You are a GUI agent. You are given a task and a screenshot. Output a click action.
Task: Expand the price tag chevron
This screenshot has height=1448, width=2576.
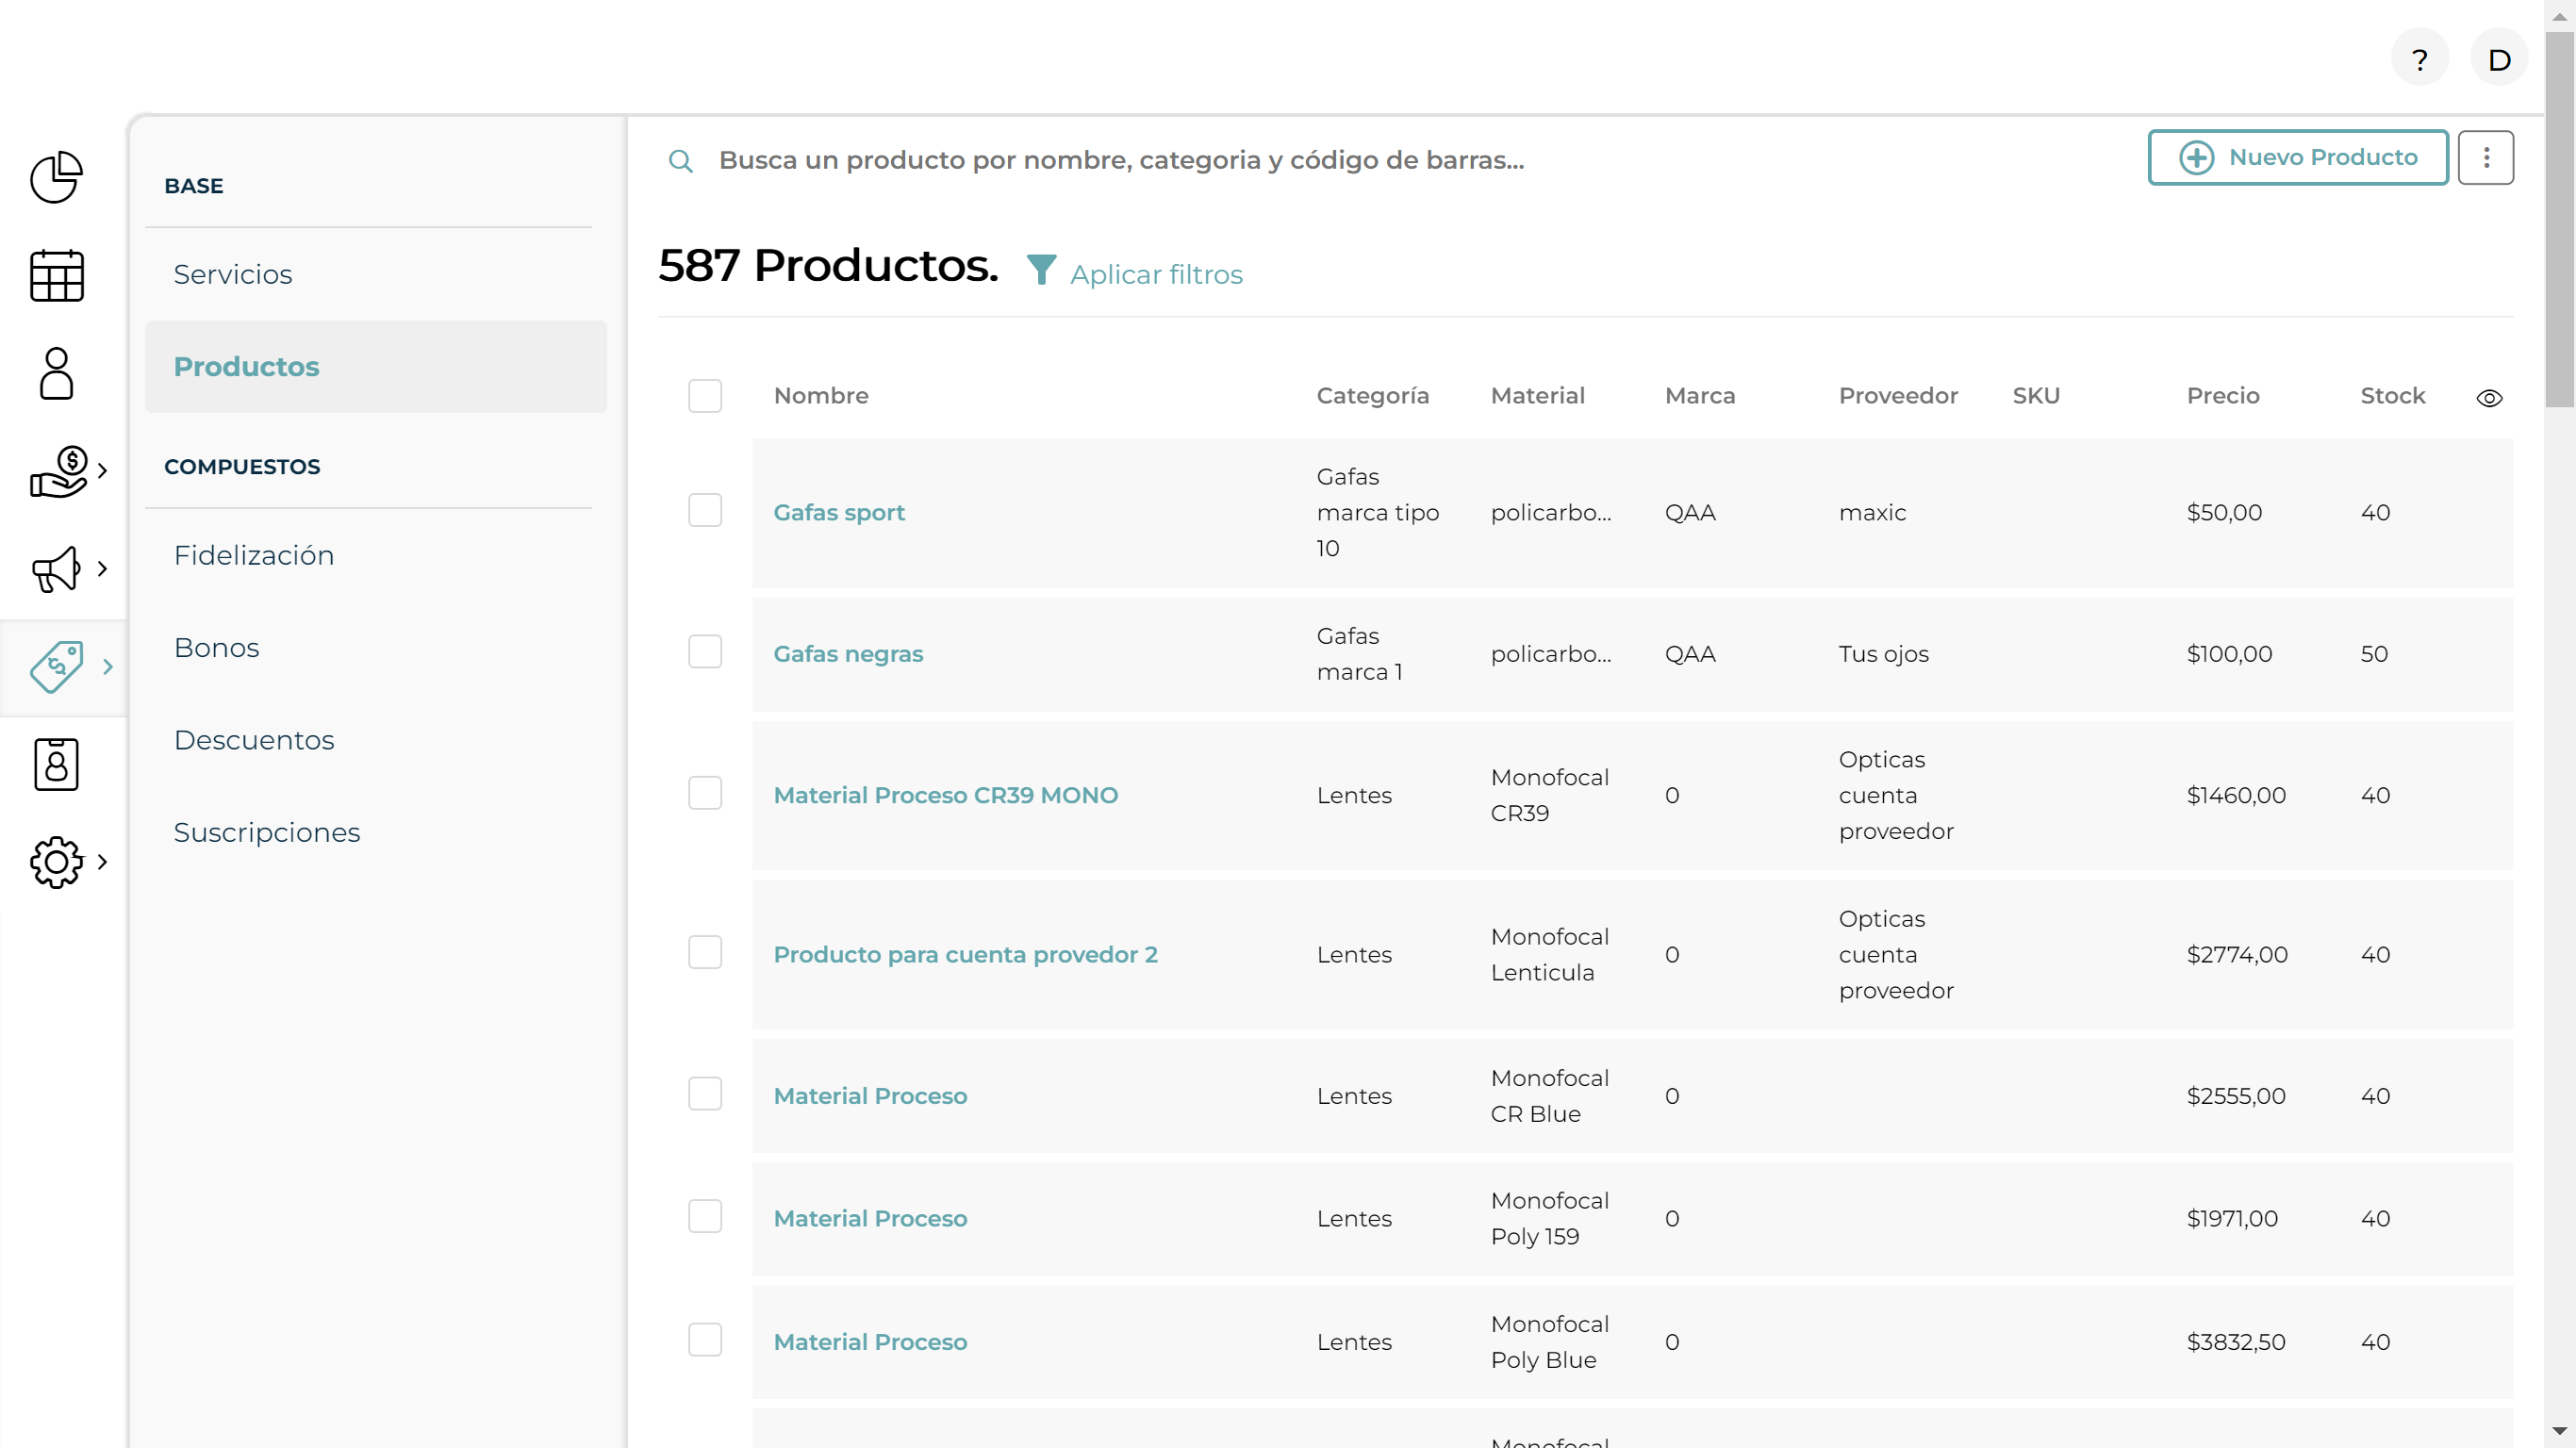[107, 667]
